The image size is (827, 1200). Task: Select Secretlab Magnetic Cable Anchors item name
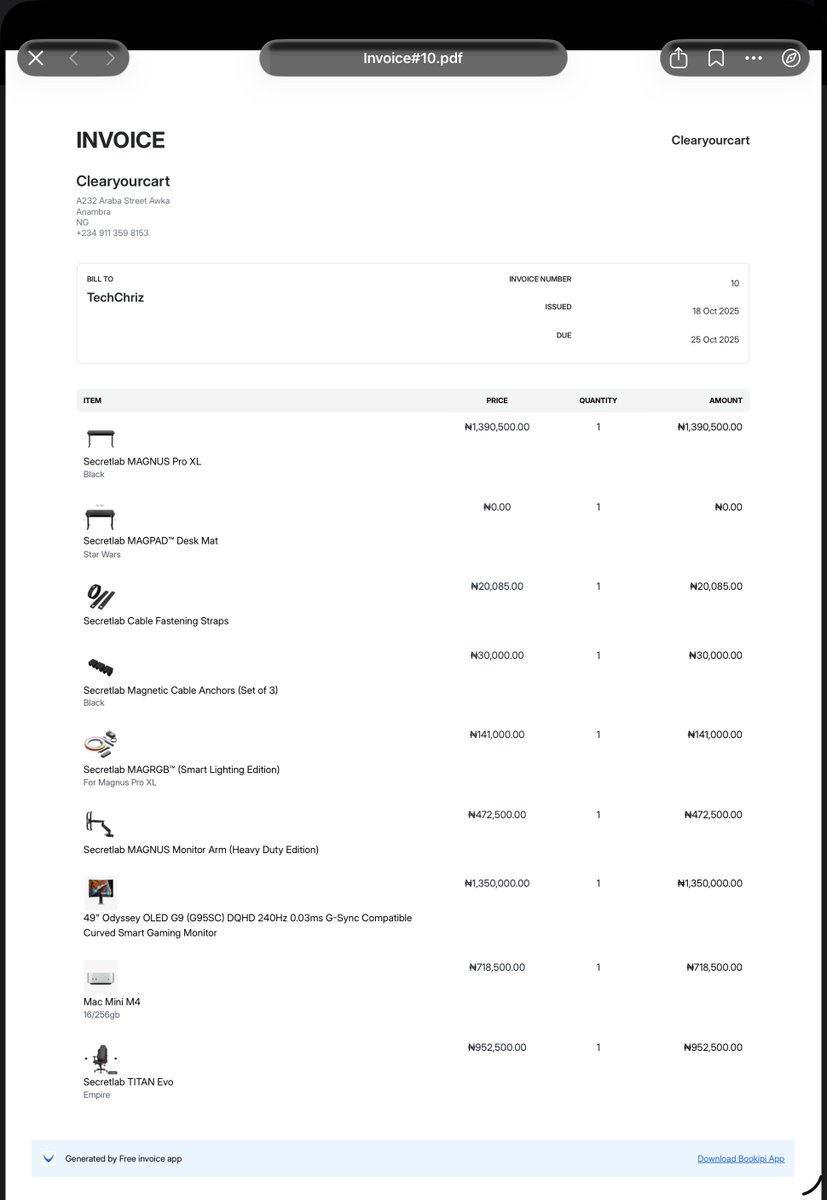(180, 691)
